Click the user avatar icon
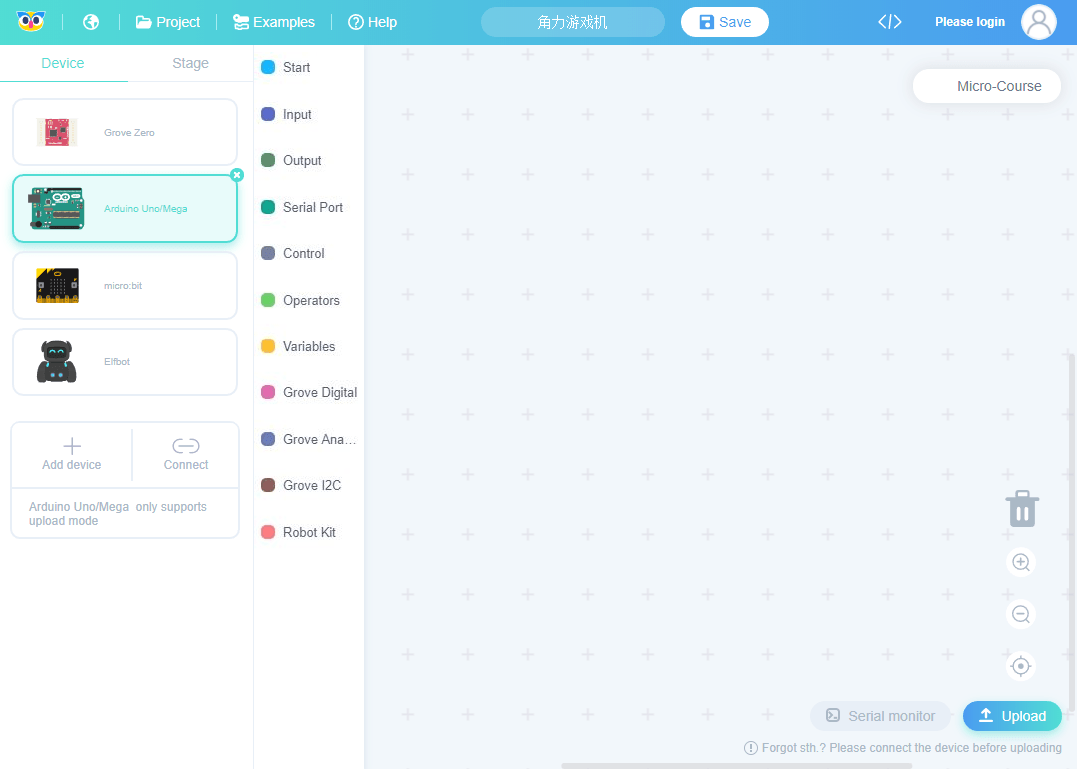1077x769 pixels. pyautogui.click(x=1038, y=22)
